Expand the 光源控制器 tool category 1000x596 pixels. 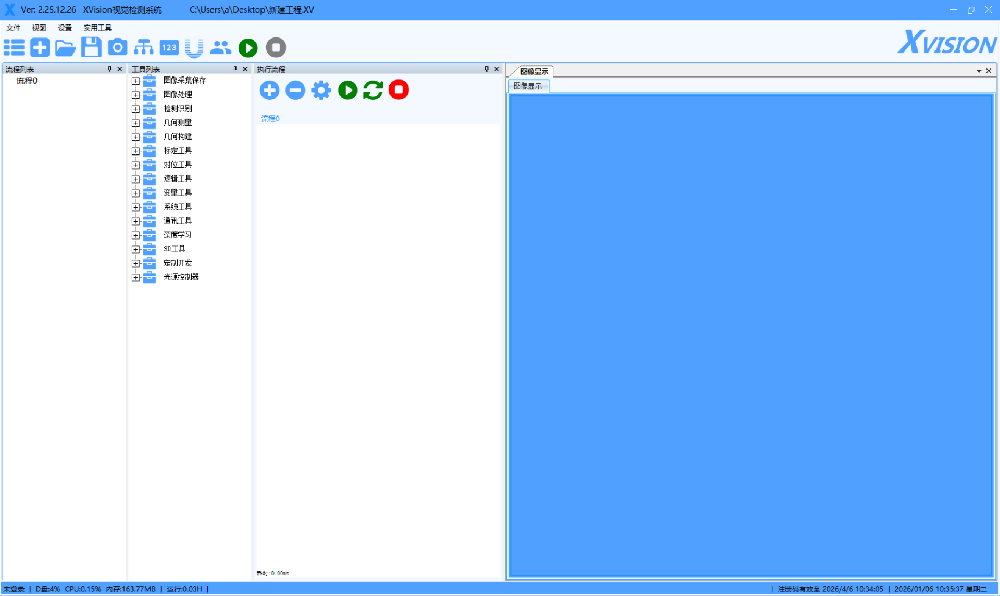pyautogui.click(x=134, y=277)
